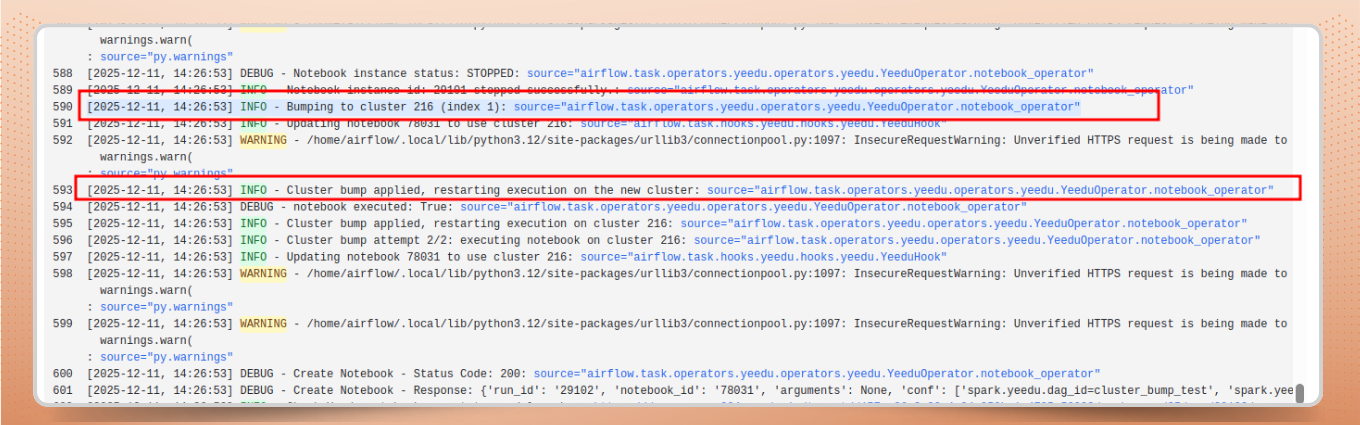The height and width of the screenshot is (425, 1360).
Task: Click log line number 590
Action: (63, 106)
